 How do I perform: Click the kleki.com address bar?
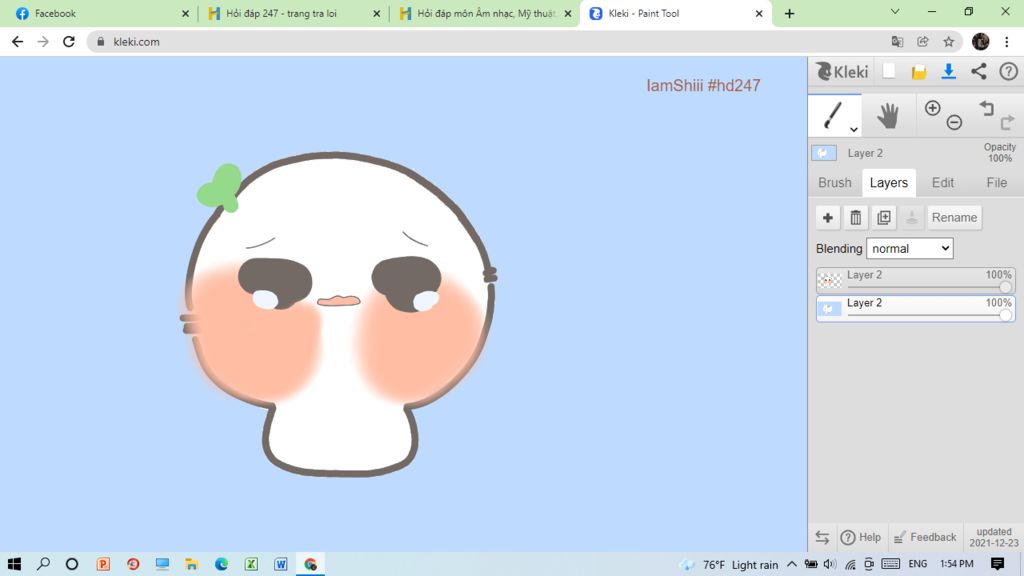[x=490, y=42]
